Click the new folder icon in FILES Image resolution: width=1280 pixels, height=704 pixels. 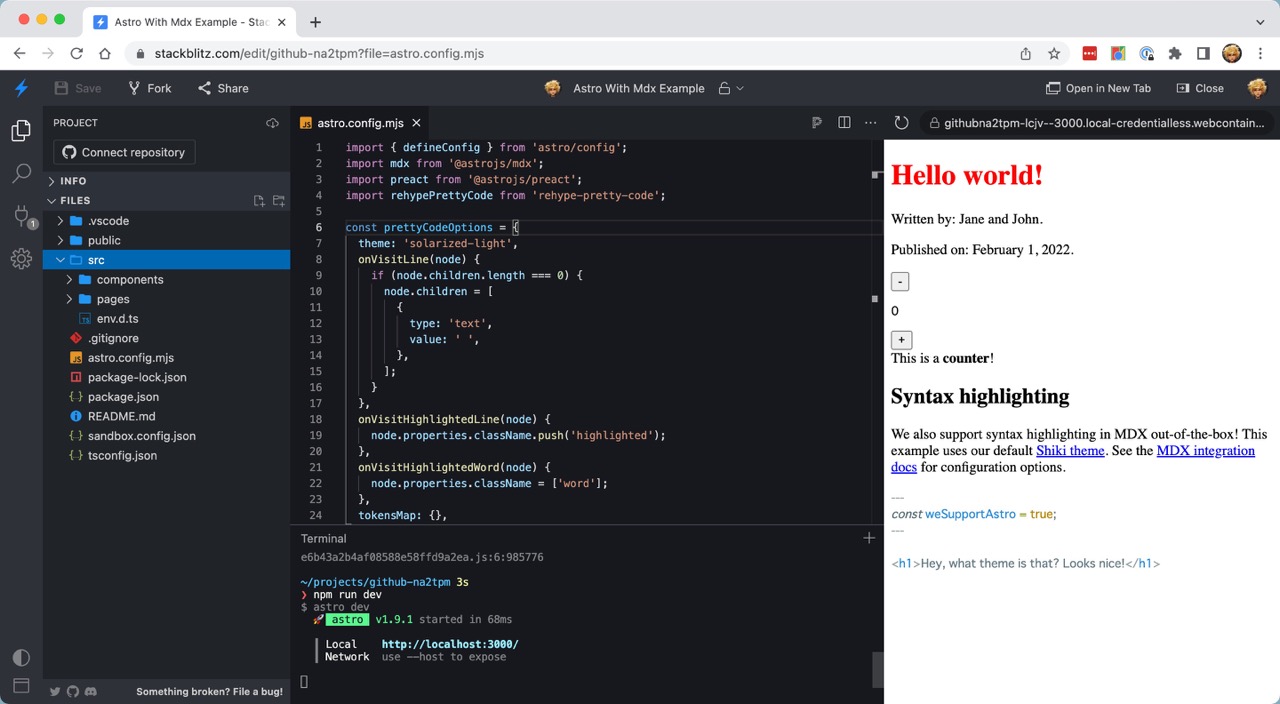278,201
